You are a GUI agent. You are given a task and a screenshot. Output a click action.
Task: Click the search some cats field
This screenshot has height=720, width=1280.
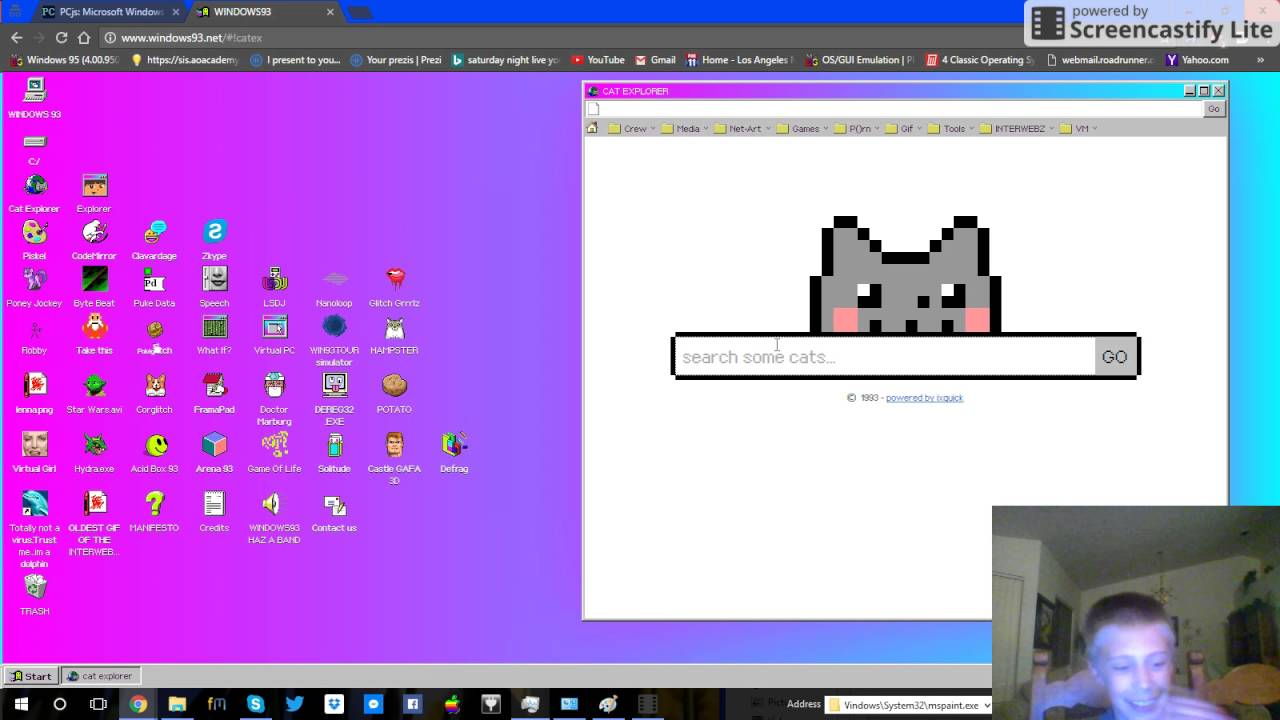click(885, 357)
